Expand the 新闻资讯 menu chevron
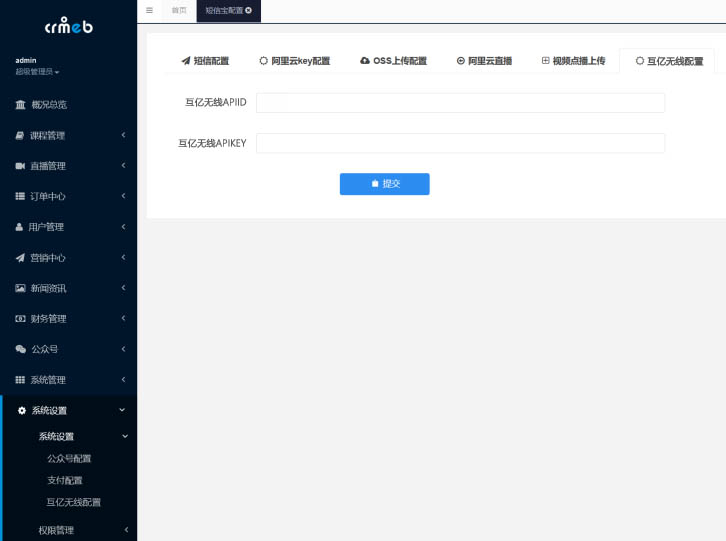The image size is (726, 541). pos(123,288)
